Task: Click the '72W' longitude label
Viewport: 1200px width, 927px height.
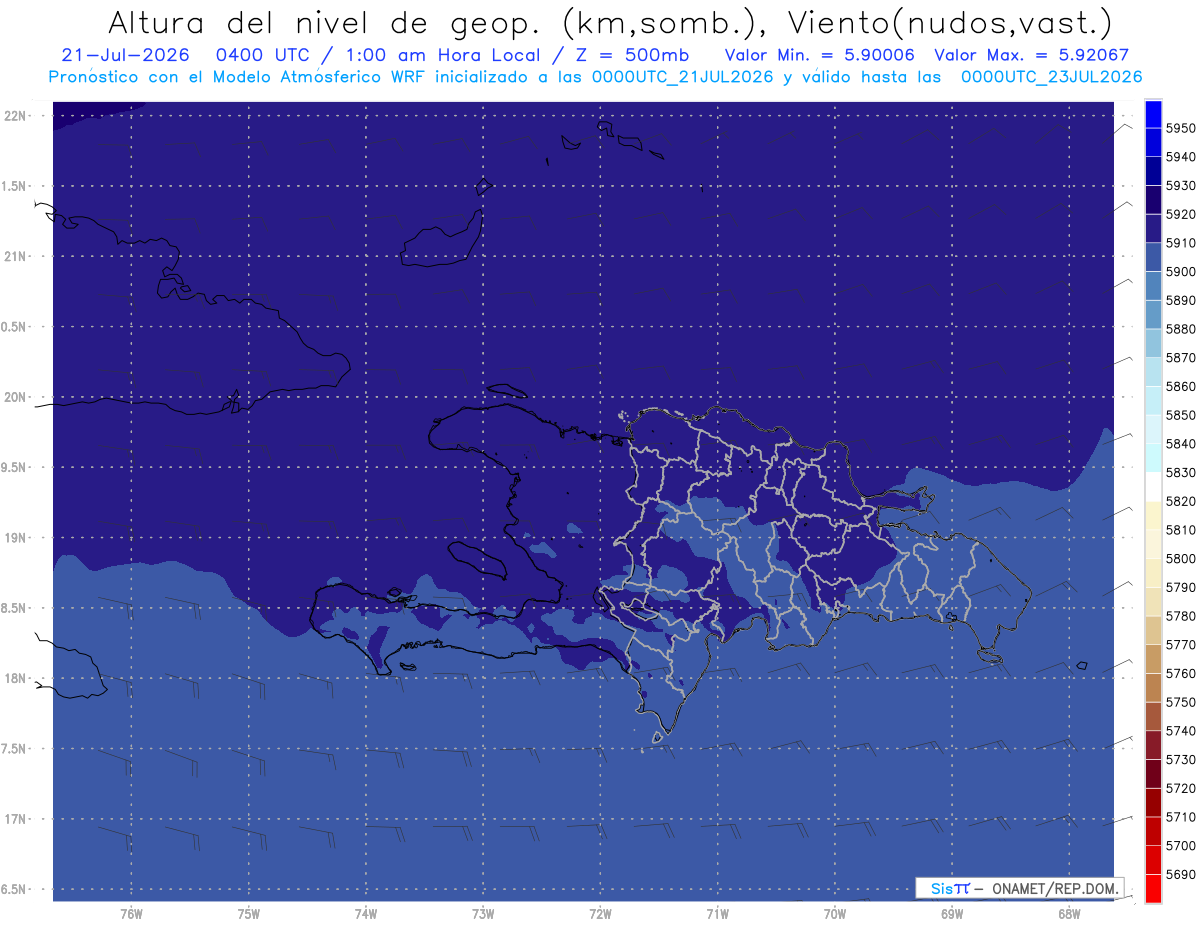Action: [x=600, y=913]
